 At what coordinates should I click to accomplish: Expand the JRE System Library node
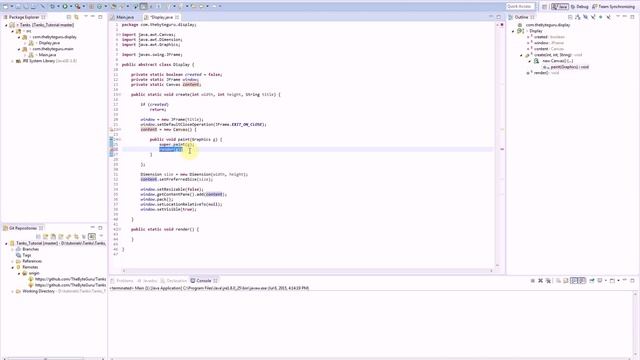13,61
